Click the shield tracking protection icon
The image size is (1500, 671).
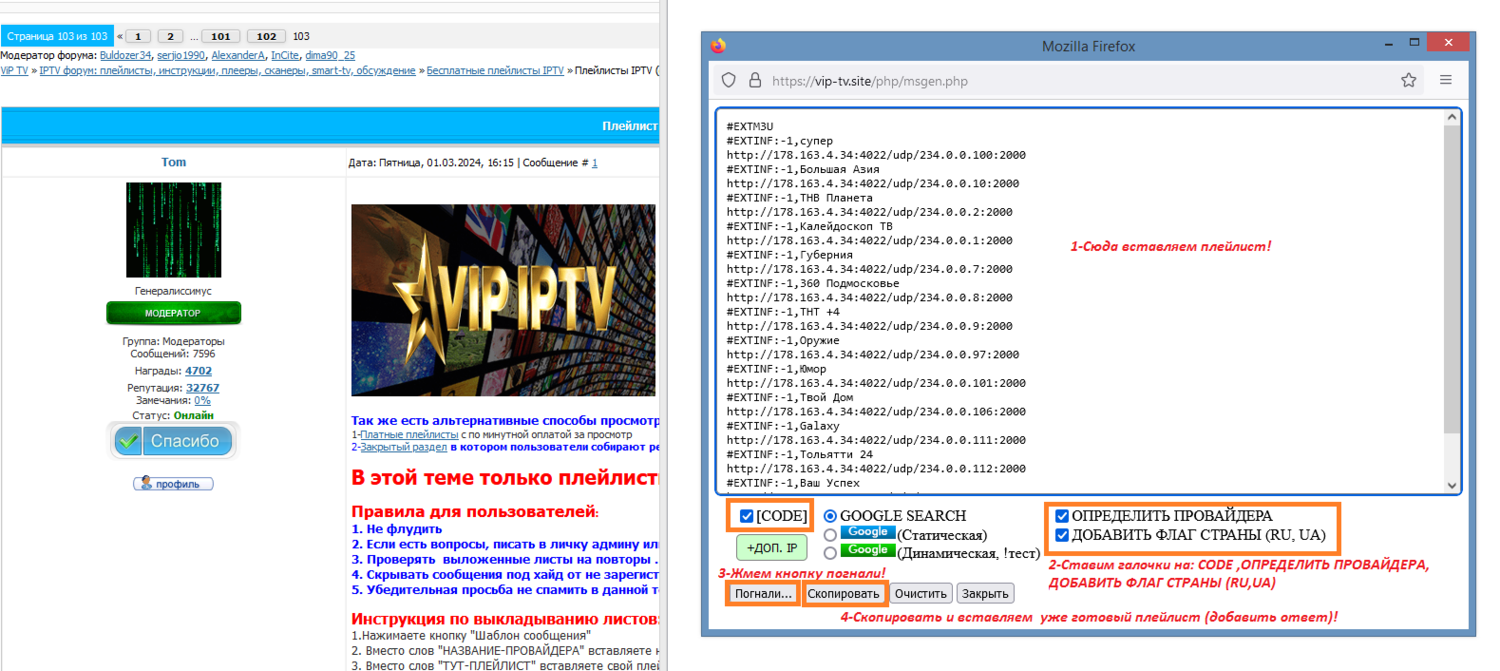tap(729, 81)
